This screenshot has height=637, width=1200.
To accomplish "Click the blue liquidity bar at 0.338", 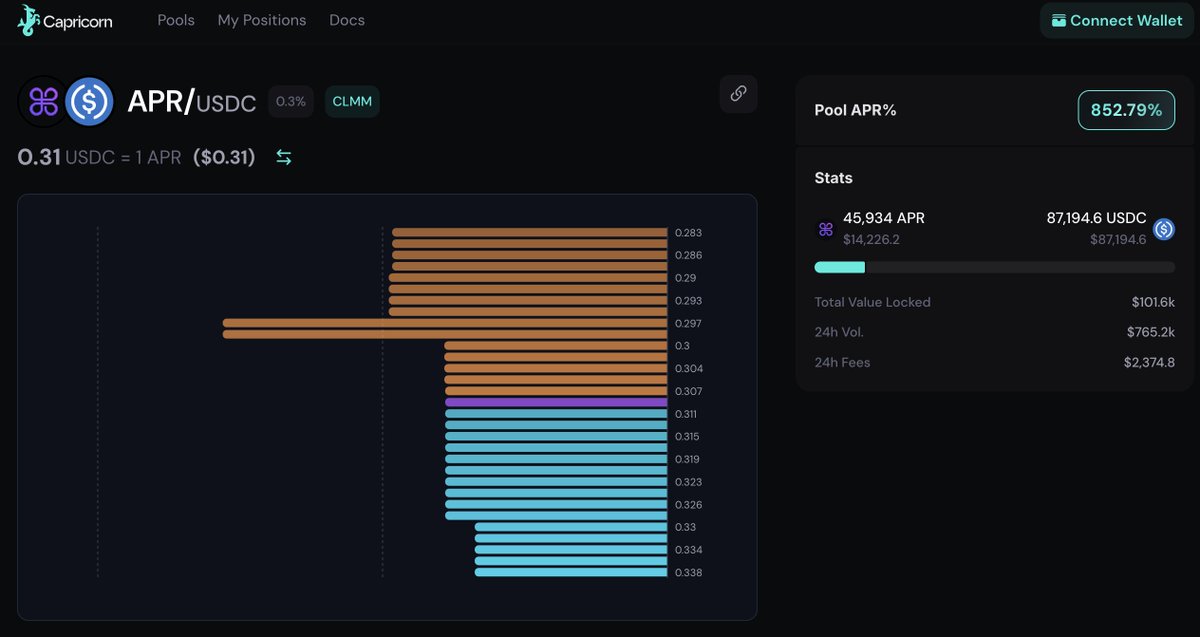I will pos(571,572).
